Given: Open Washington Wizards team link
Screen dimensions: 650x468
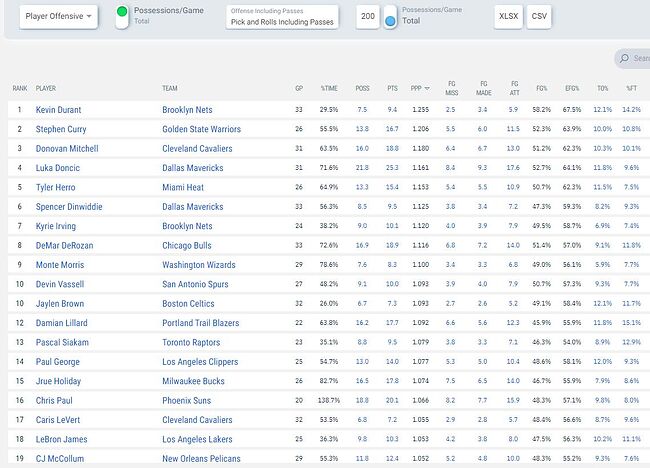Looking at the screenshot, I should pos(199,265).
